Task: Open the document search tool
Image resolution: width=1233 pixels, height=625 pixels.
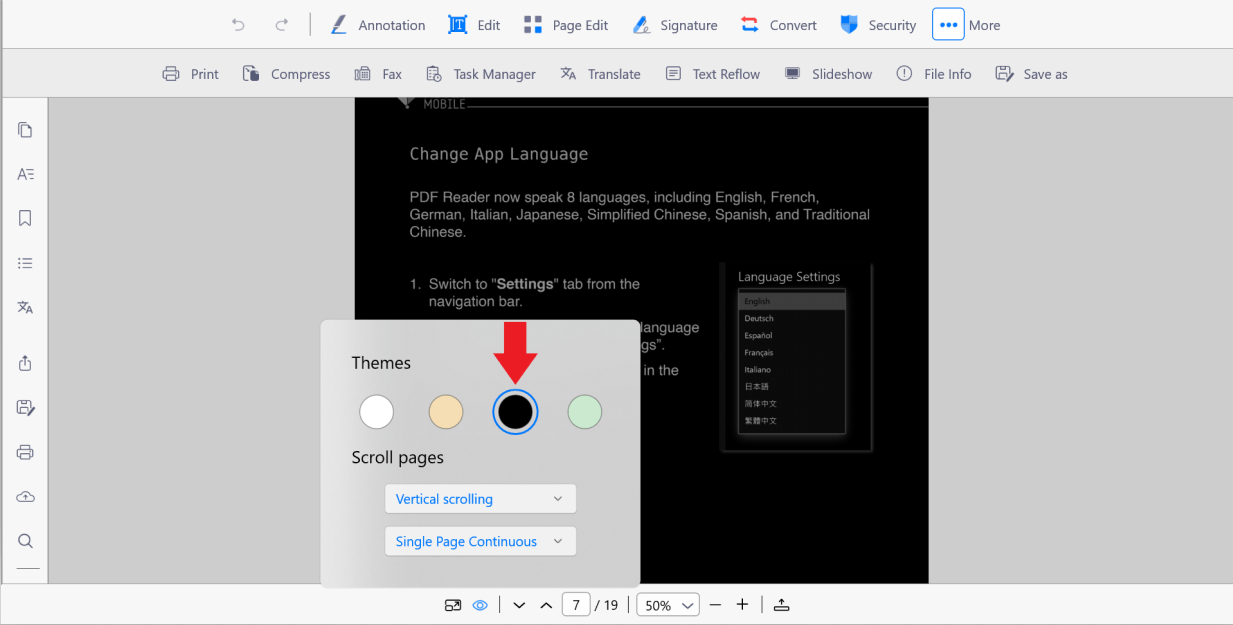Action: (25, 541)
